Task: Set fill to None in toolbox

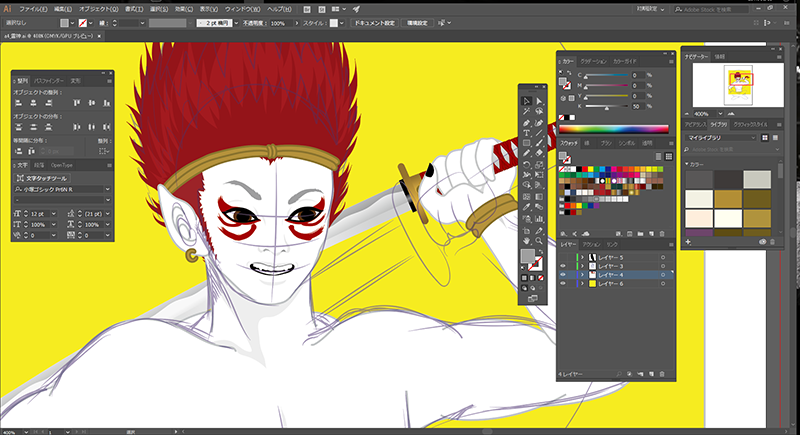Action: [540, 278]
